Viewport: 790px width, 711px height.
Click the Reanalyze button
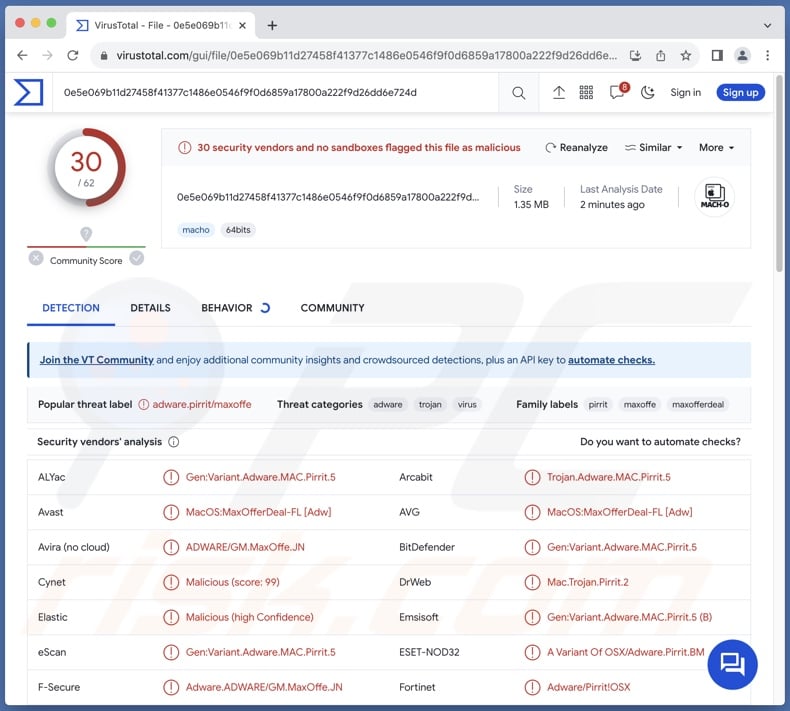click(x=576, y=148)
